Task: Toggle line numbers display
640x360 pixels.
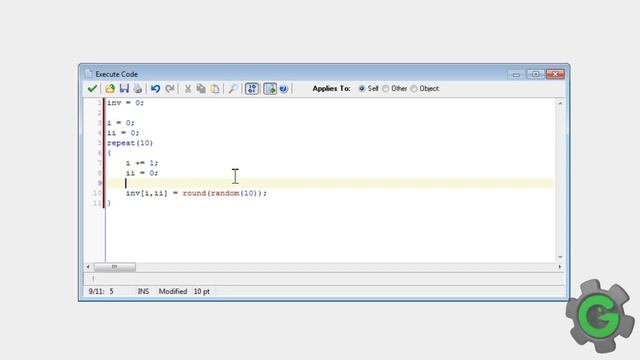Action: click(252, 89)
